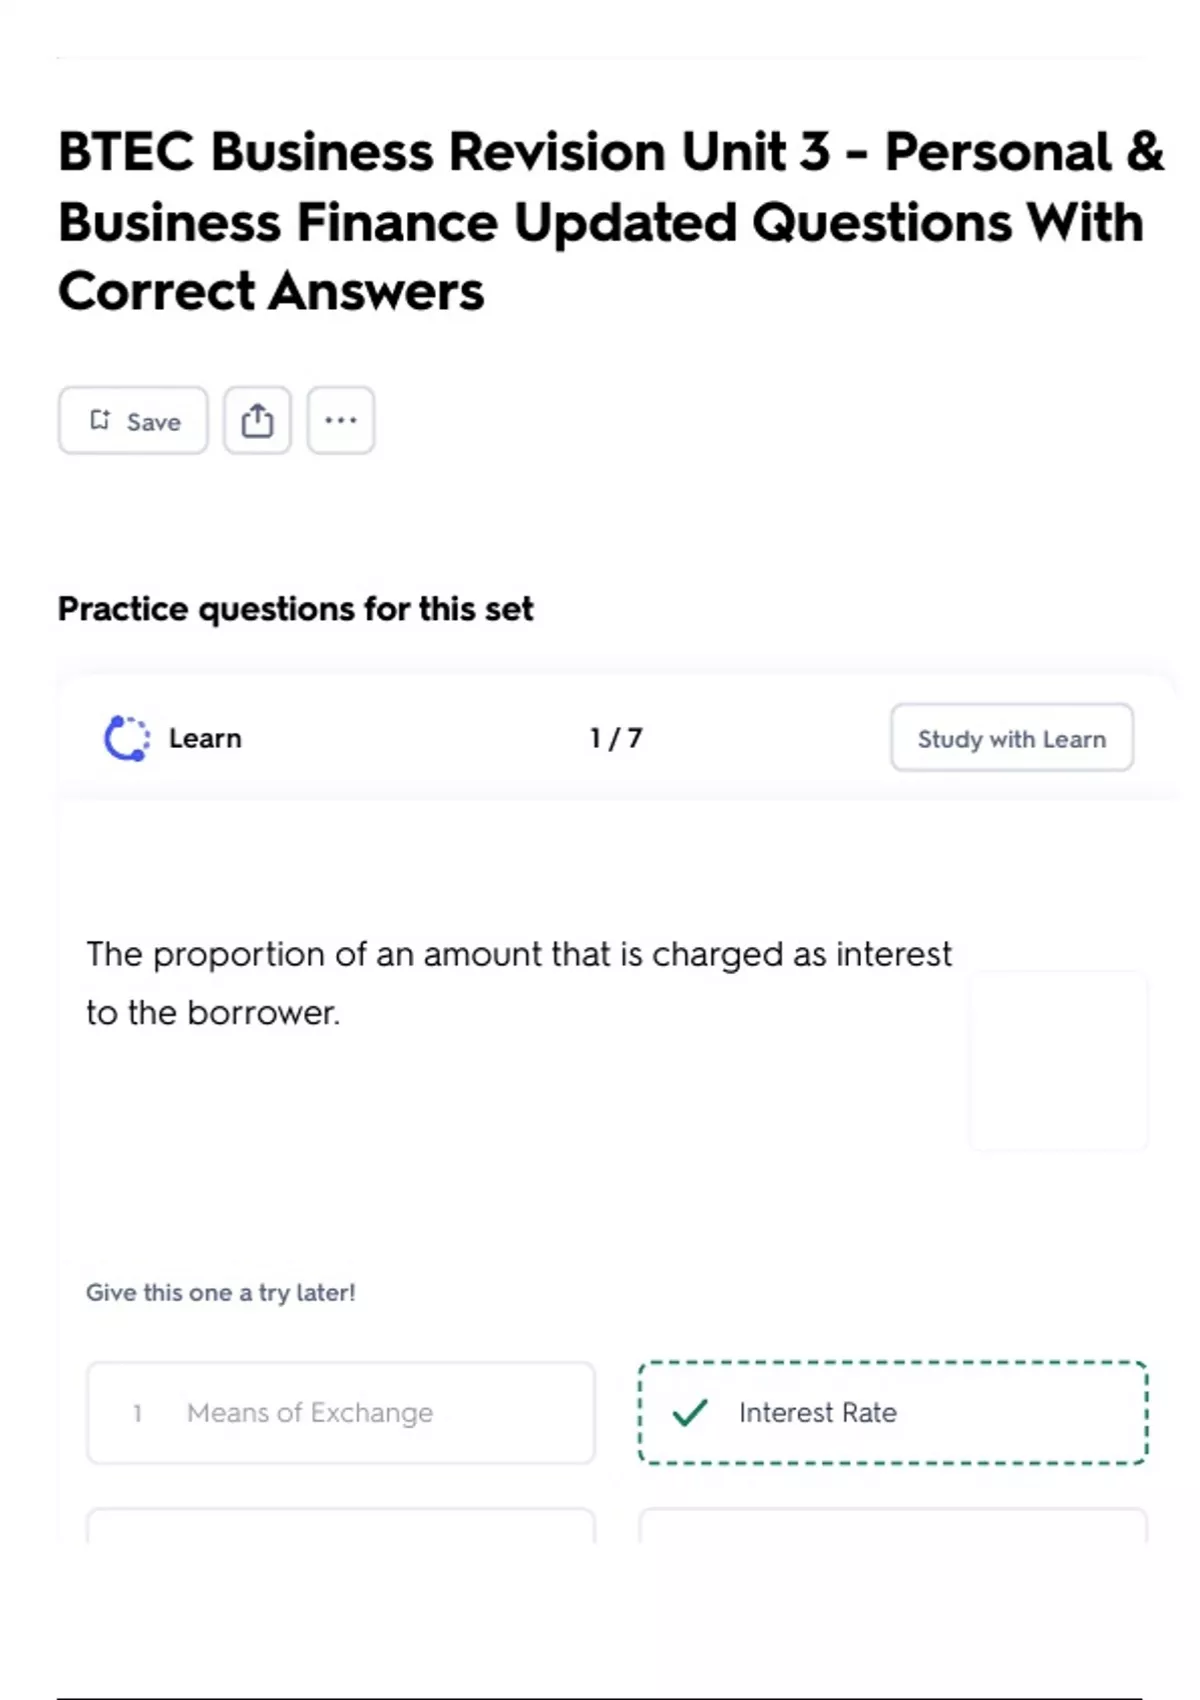Image resolution: width=1200 pixels, height=1700 pixels.
Task: Click the Save button
Action: click(133, 421)
